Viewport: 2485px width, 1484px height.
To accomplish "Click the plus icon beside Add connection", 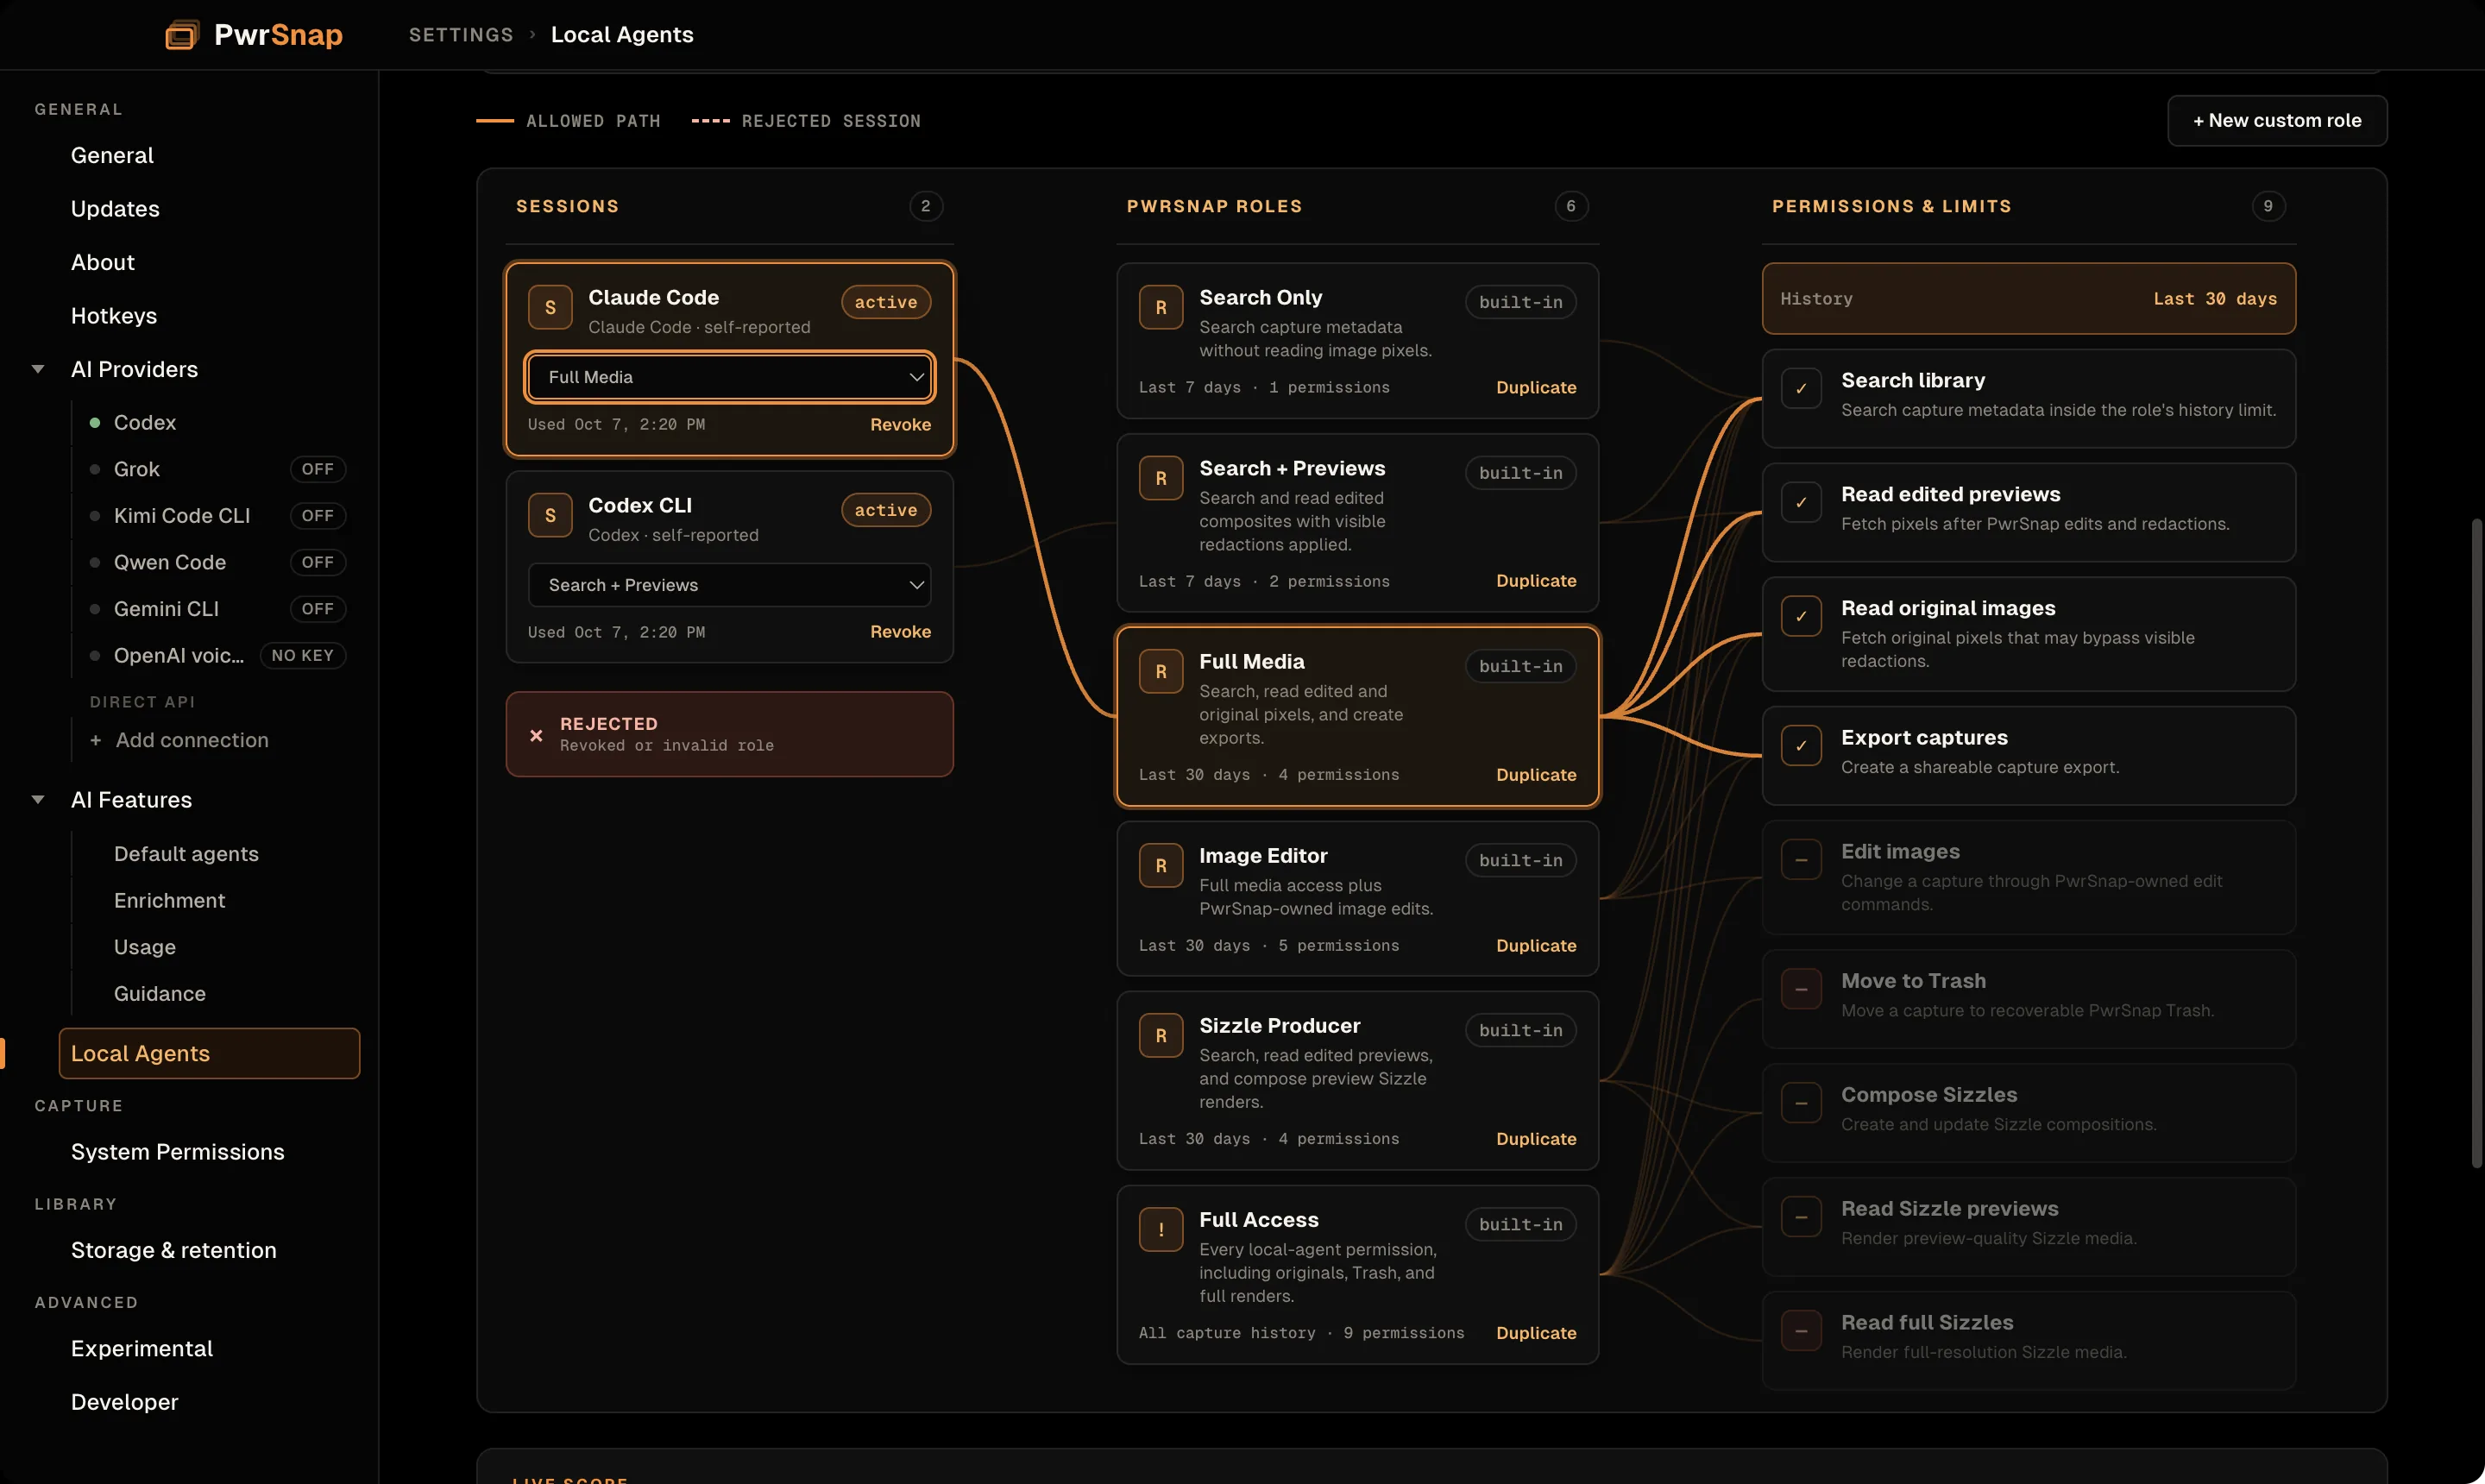I will [x=95, y=740].
